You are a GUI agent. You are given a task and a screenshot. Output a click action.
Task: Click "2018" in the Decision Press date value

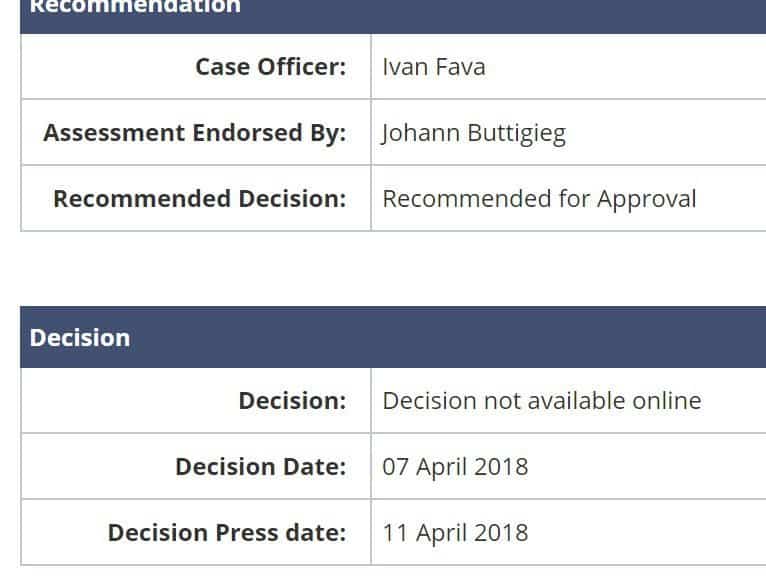[x=503, y=532]
